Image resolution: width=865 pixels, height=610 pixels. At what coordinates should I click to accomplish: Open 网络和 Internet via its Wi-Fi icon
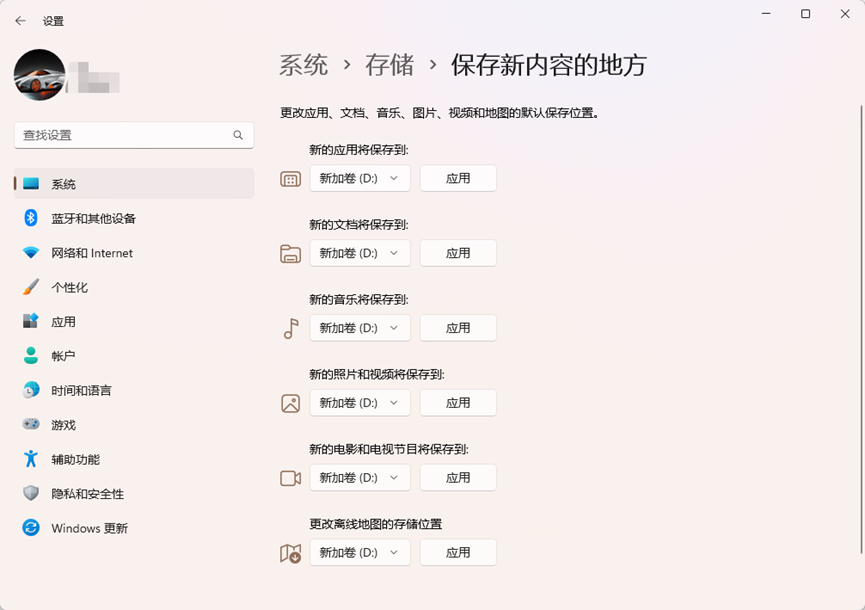[x=31, y=253]
